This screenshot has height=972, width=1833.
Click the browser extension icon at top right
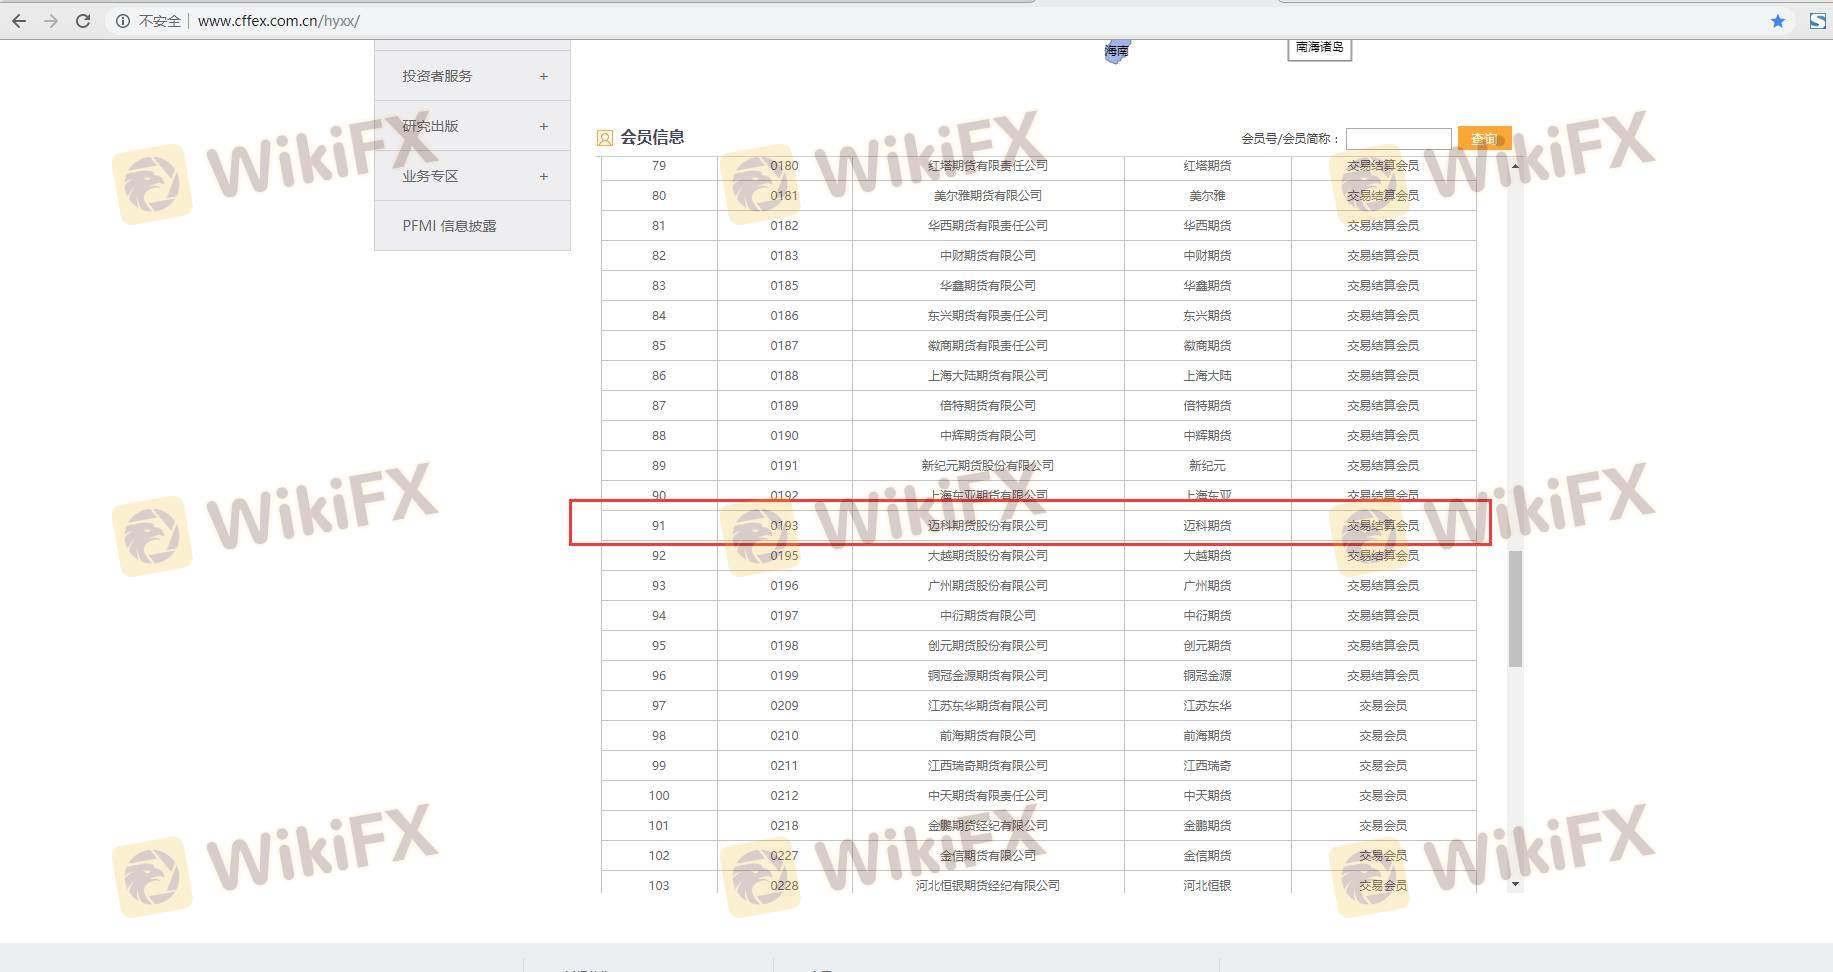[1817, 20]
